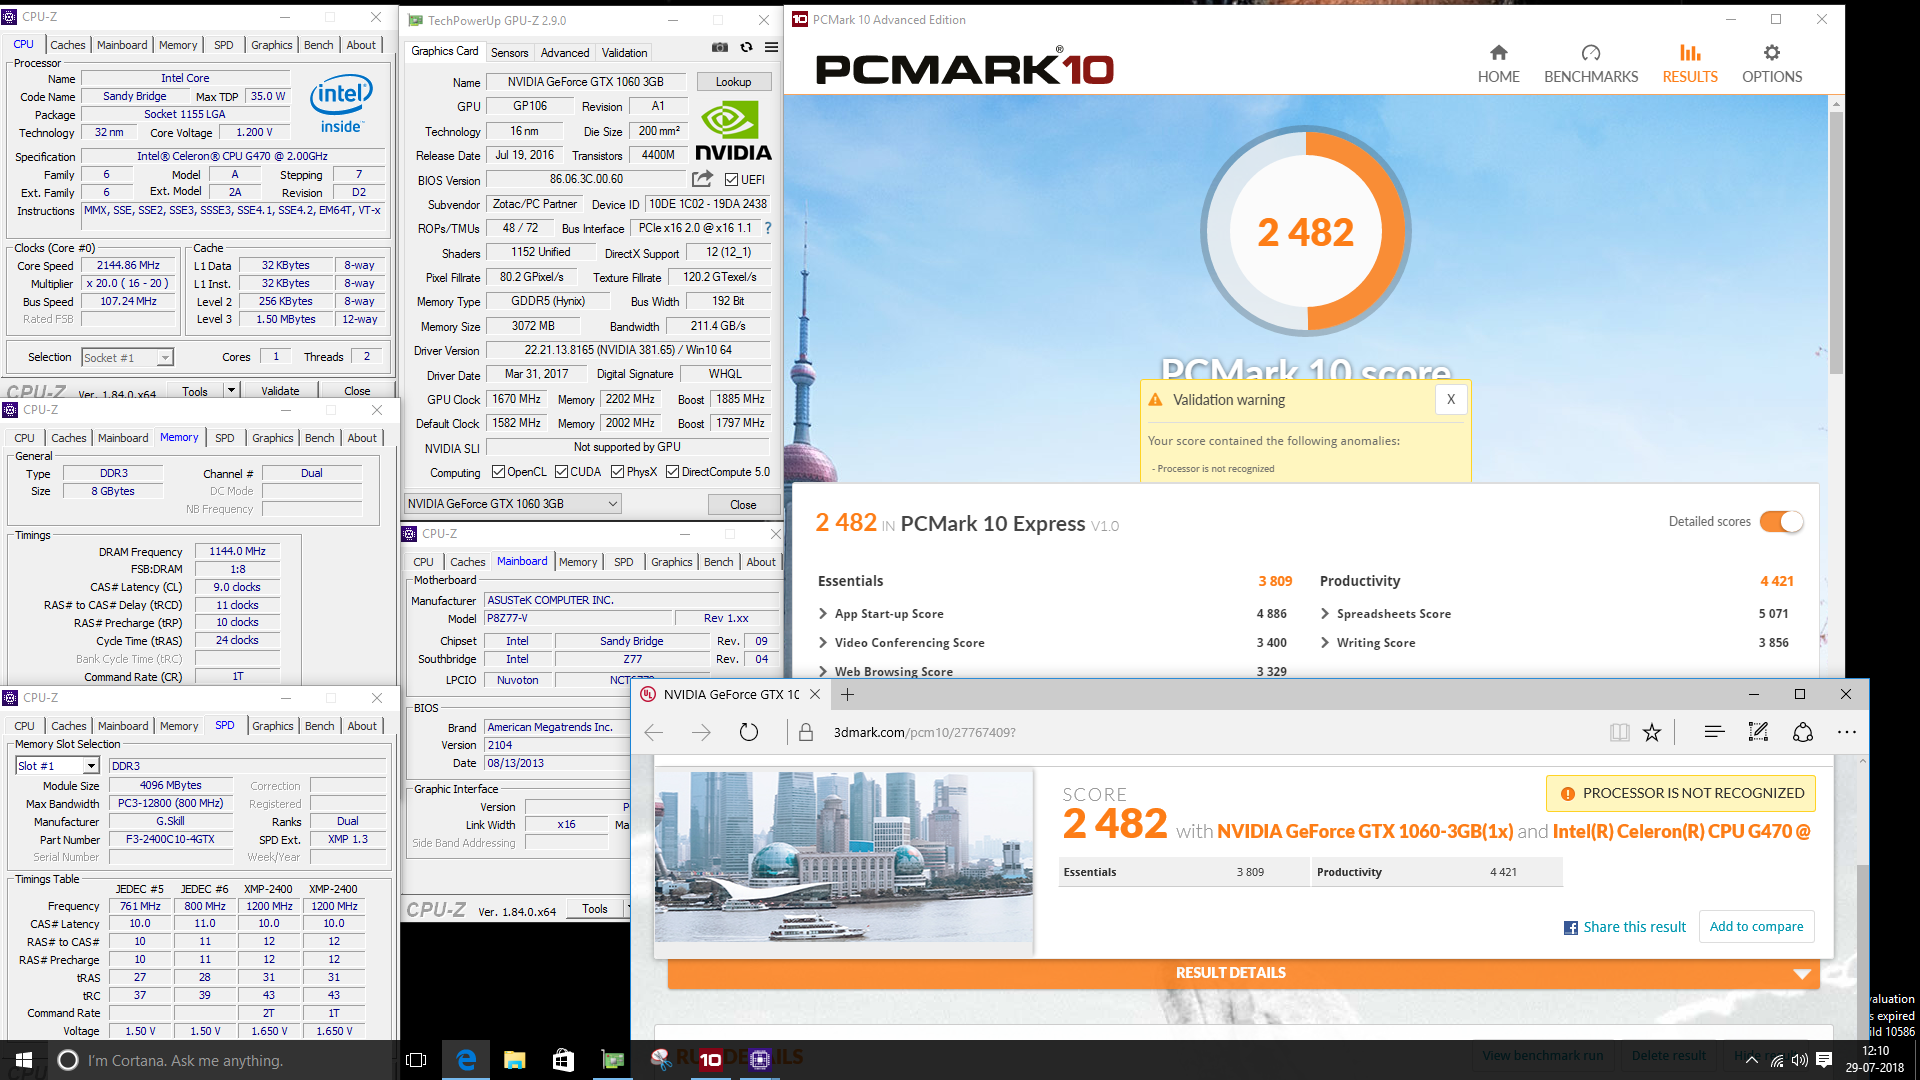
Task: Click the Cortana search box
Action: click(x=224, y=1060)
